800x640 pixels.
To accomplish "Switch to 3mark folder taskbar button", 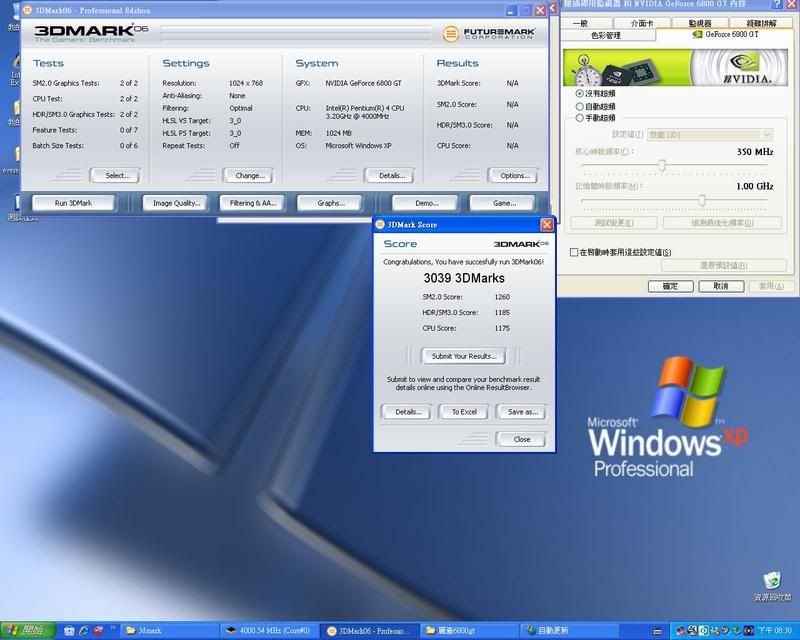I will (170, 631).
